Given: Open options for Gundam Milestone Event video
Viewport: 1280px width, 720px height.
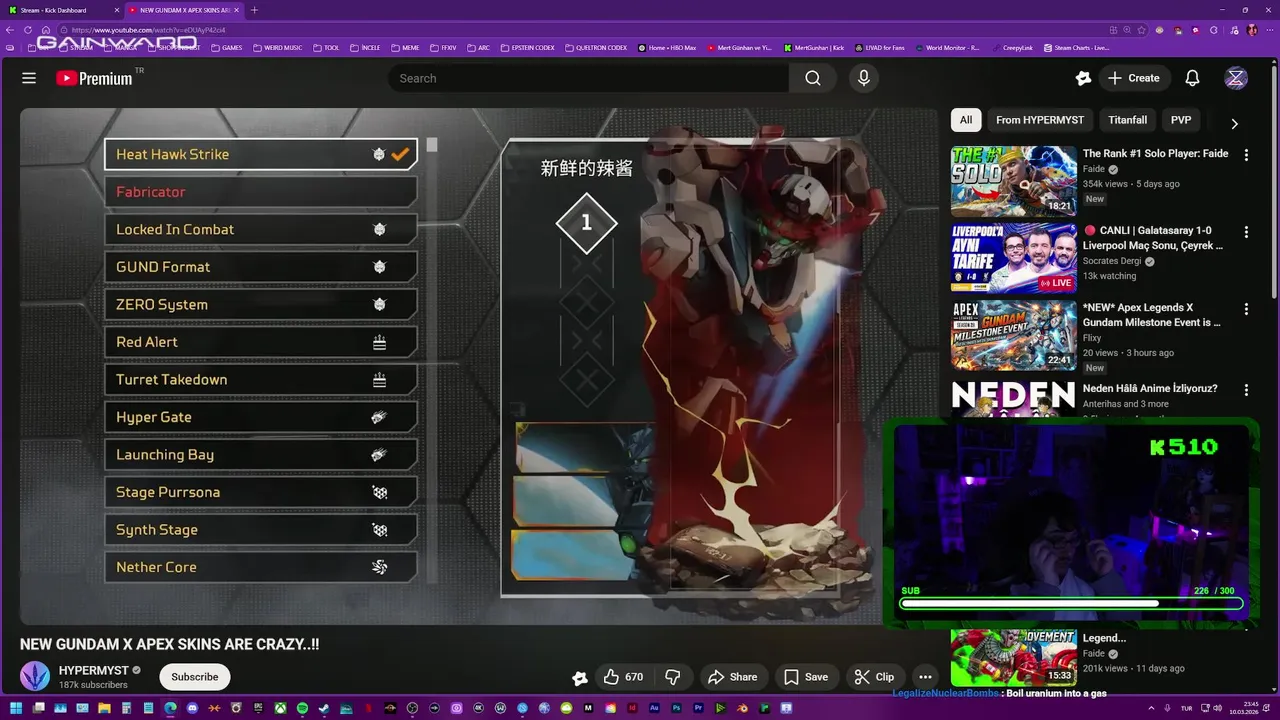Looking at the screenshot, I should pos(1246,309).
